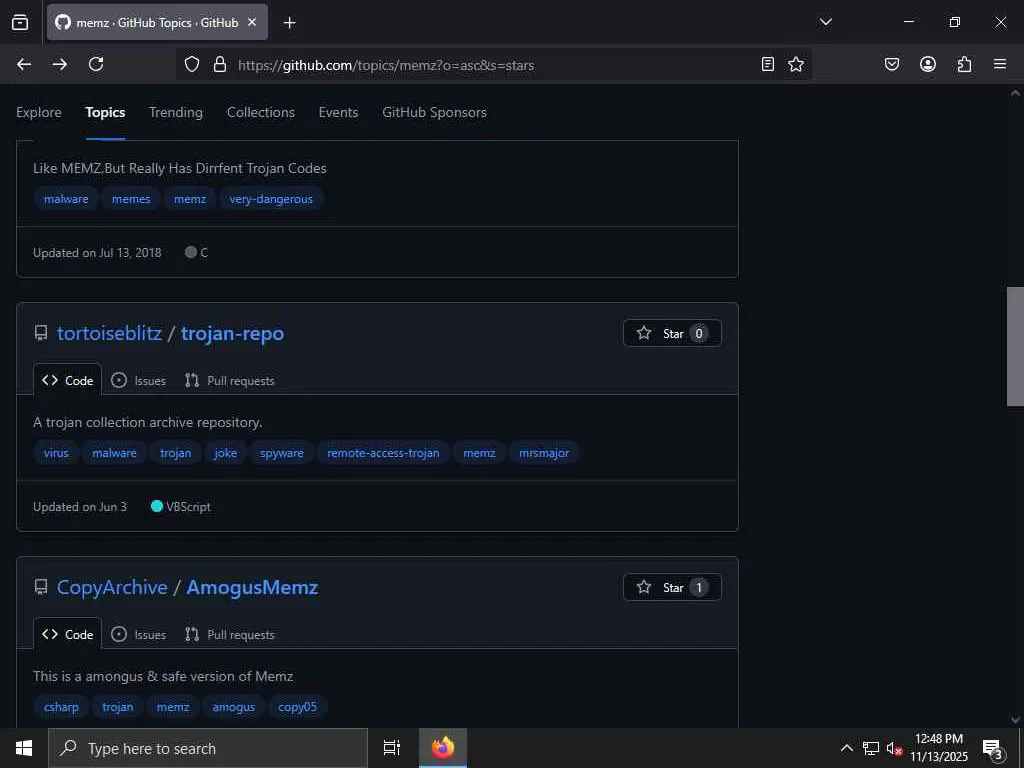Click the page vertical scrollbar thumb

(1015, 346)
